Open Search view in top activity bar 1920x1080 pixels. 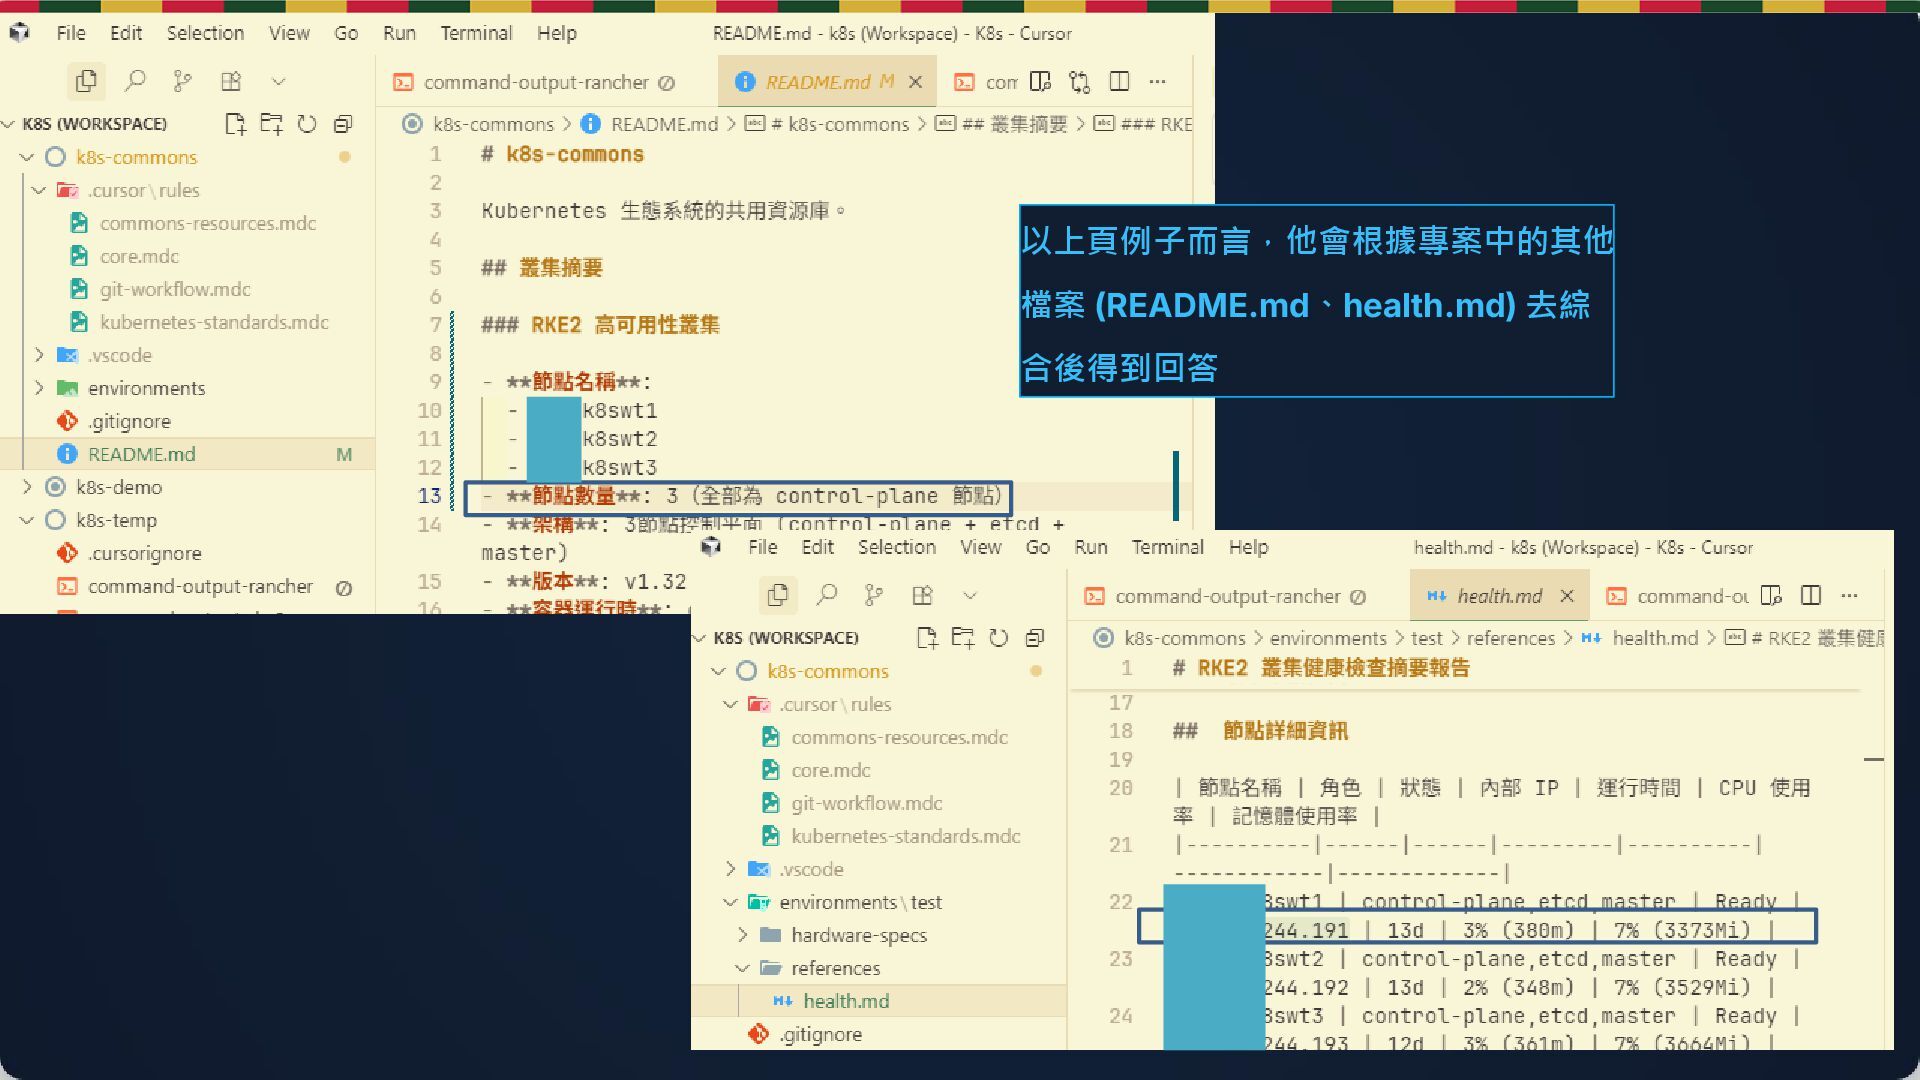(x=135, y=81)
